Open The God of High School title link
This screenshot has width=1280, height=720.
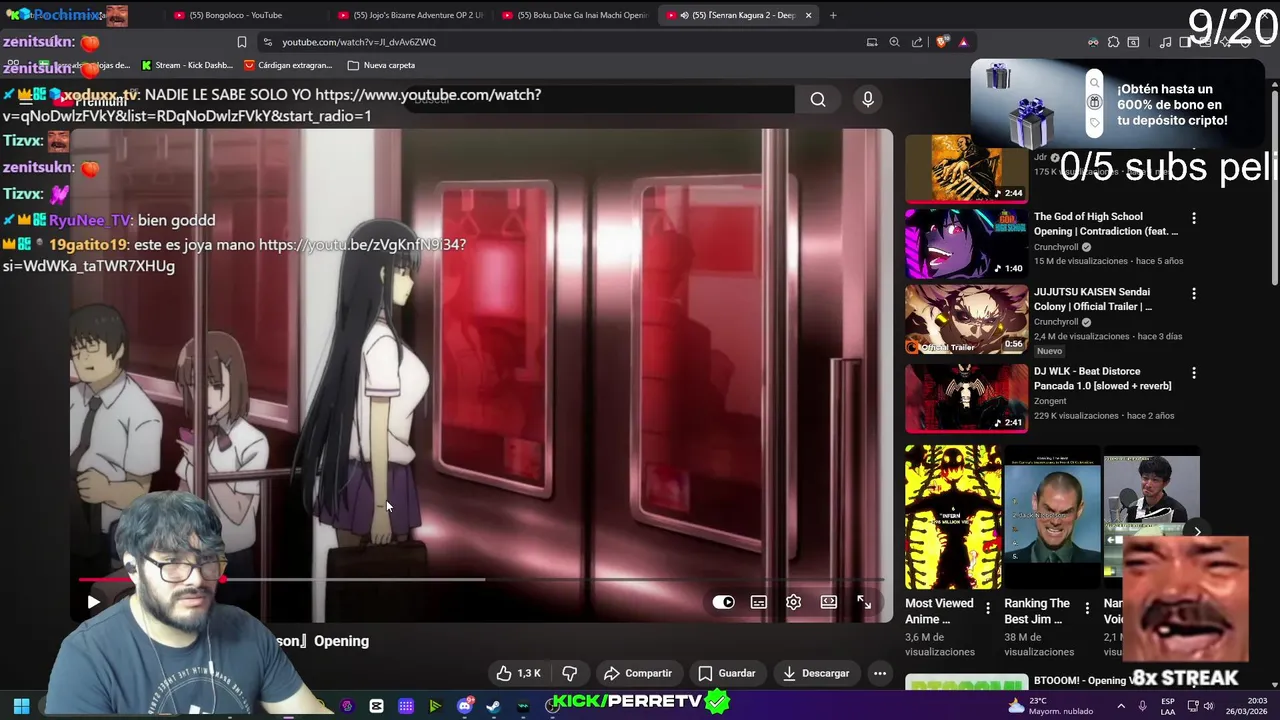(1106, 224)
